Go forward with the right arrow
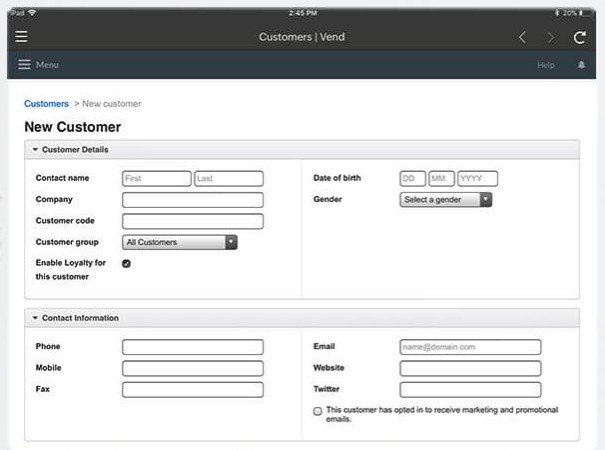The image size is (605, 450). 551,37
